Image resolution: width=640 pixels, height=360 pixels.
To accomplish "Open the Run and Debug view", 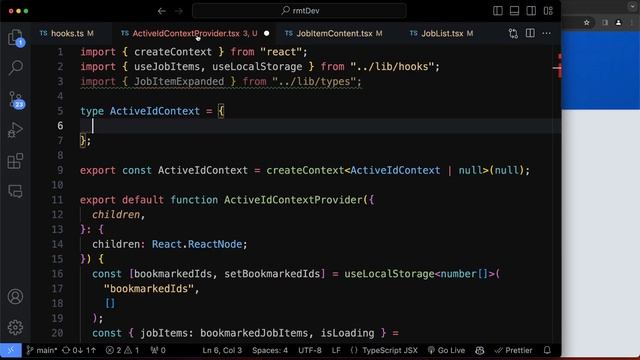I will (x=16, y=131).
